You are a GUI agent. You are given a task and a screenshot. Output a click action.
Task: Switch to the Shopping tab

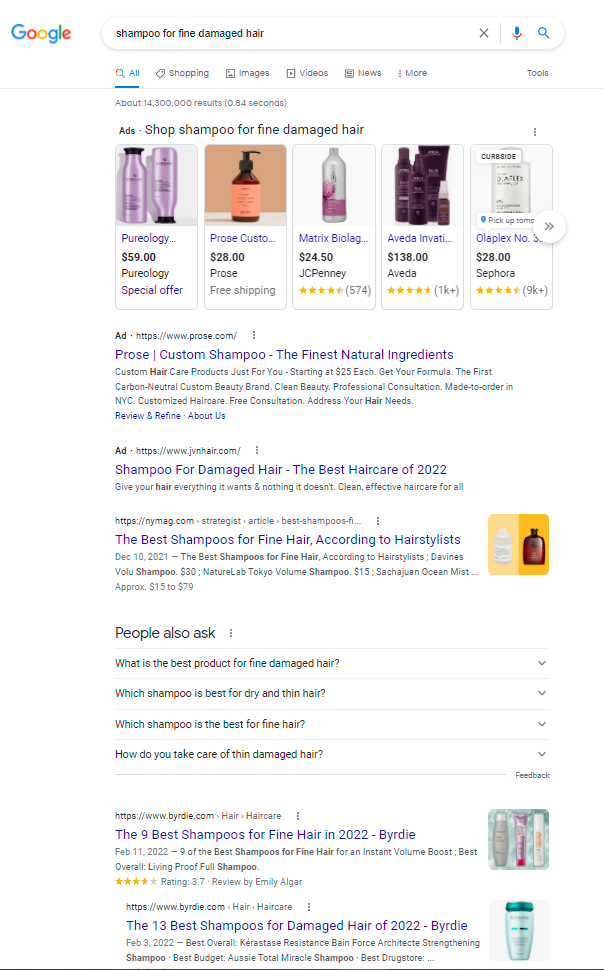click(182, 73)
